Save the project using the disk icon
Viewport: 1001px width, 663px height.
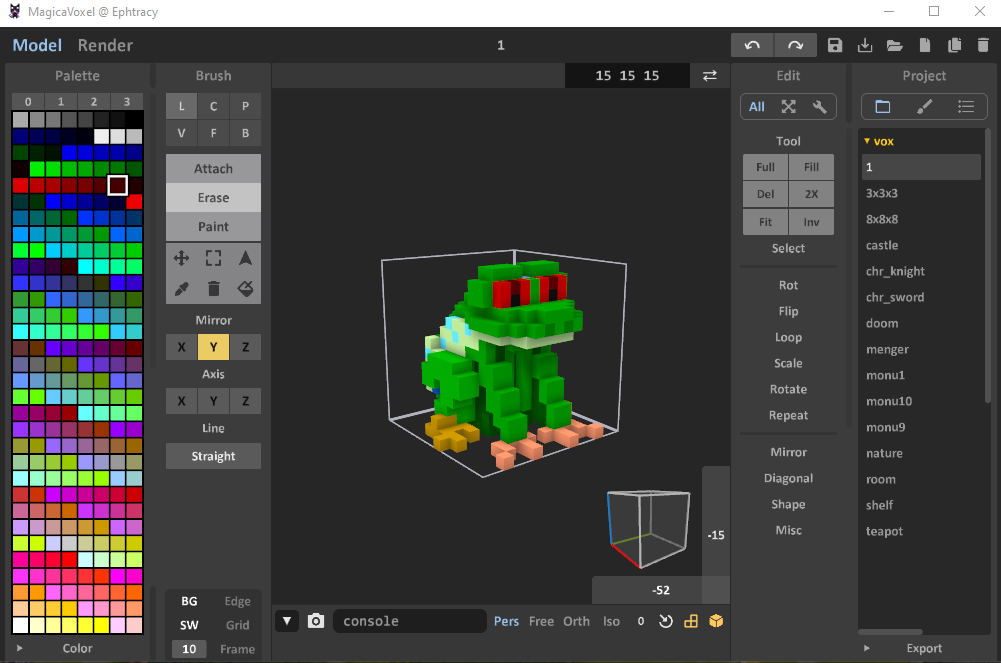click(835, 44)
